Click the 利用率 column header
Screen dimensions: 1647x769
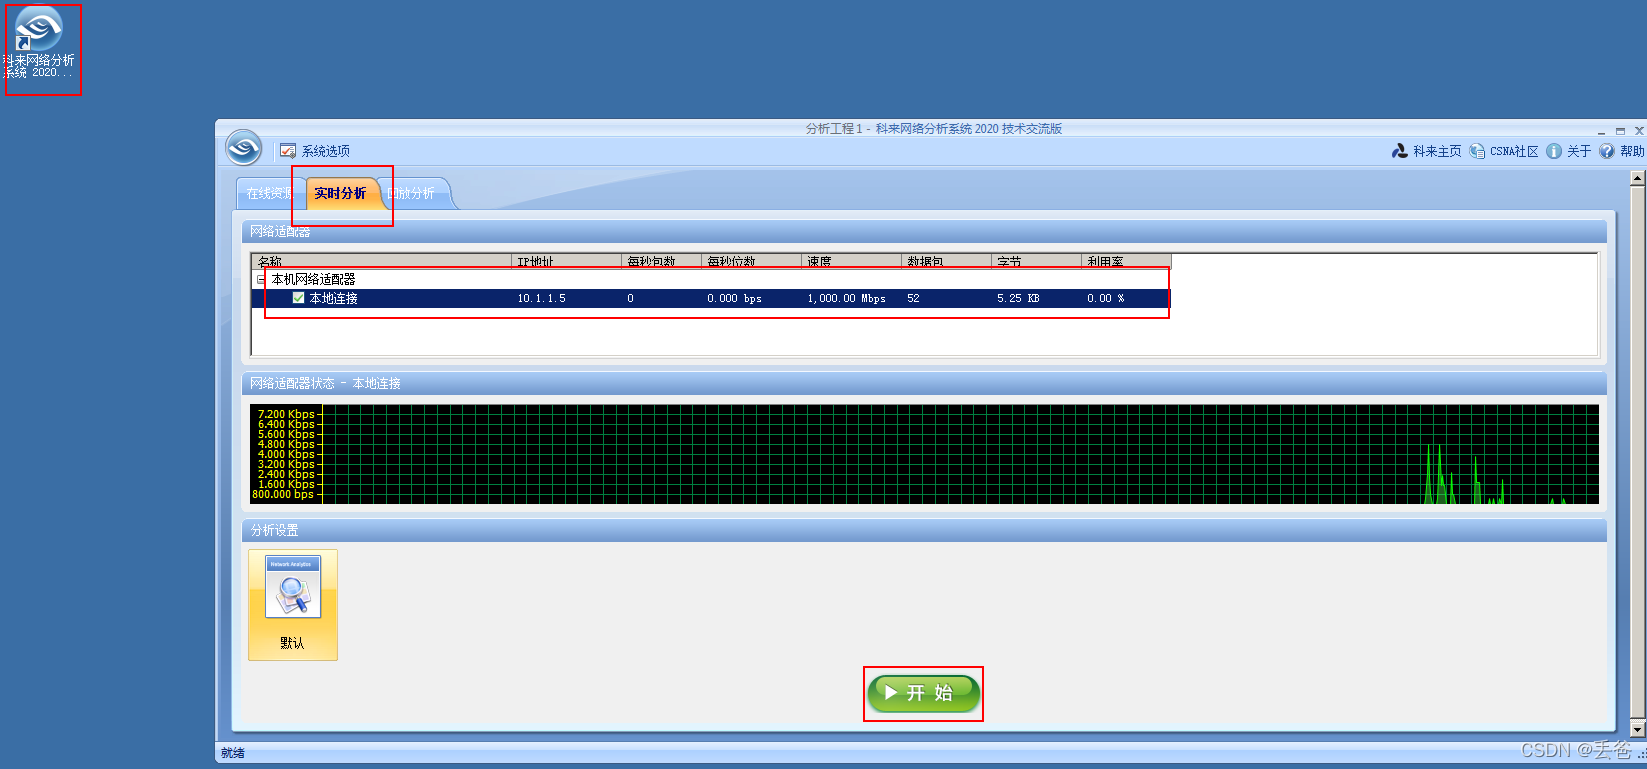(x=1126, y=261)
